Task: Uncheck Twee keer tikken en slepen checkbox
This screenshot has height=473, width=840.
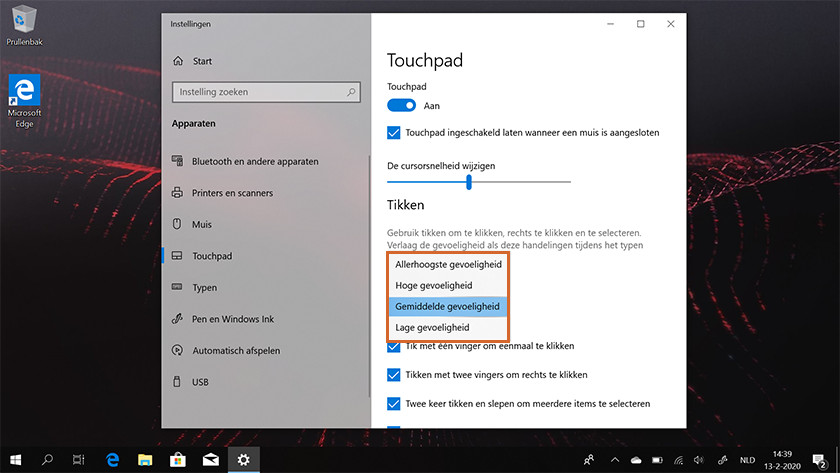Action: (394, 403)
